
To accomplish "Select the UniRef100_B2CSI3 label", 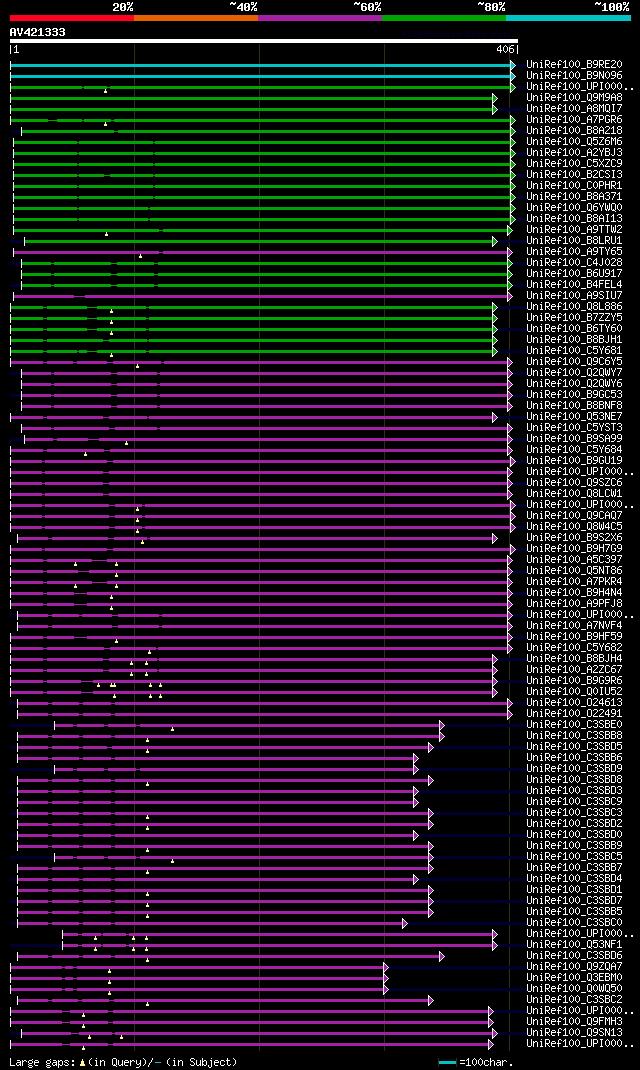I will [x=574, y=175].
